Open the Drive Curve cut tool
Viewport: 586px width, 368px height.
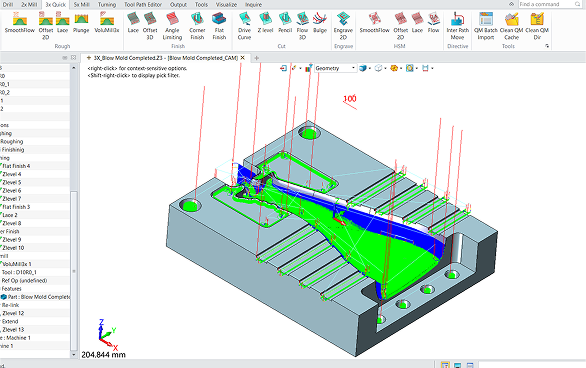[x=244, y=26]
